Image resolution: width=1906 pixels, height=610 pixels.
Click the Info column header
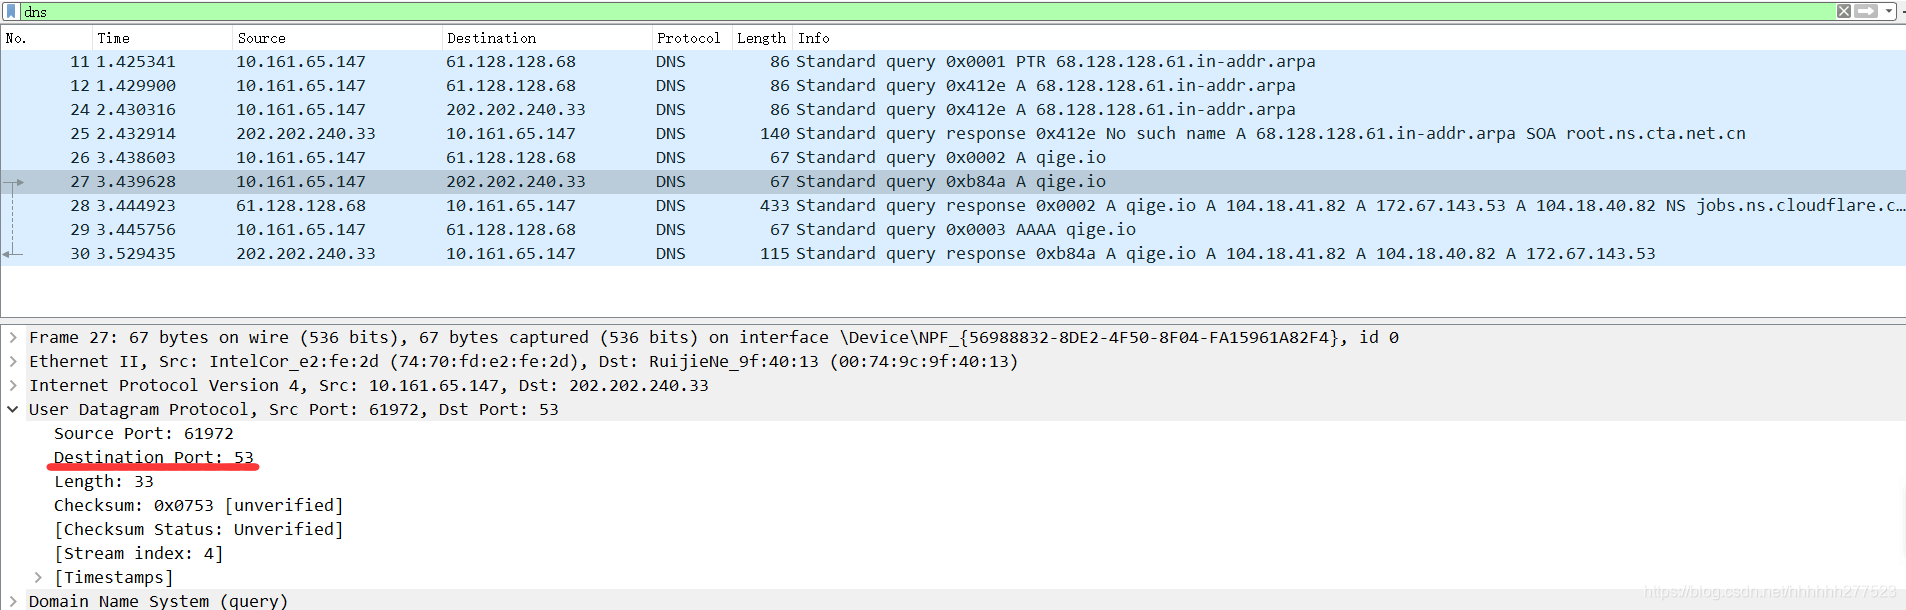click(1349, 38)
